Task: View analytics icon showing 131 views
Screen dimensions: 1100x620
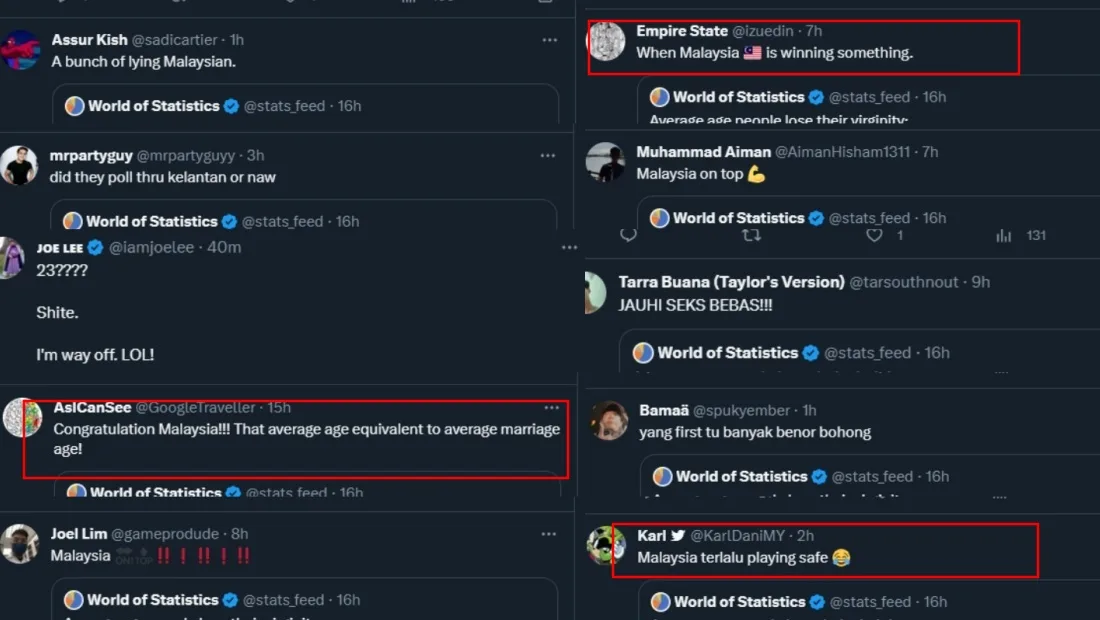Action: [x=1004, y=235]
